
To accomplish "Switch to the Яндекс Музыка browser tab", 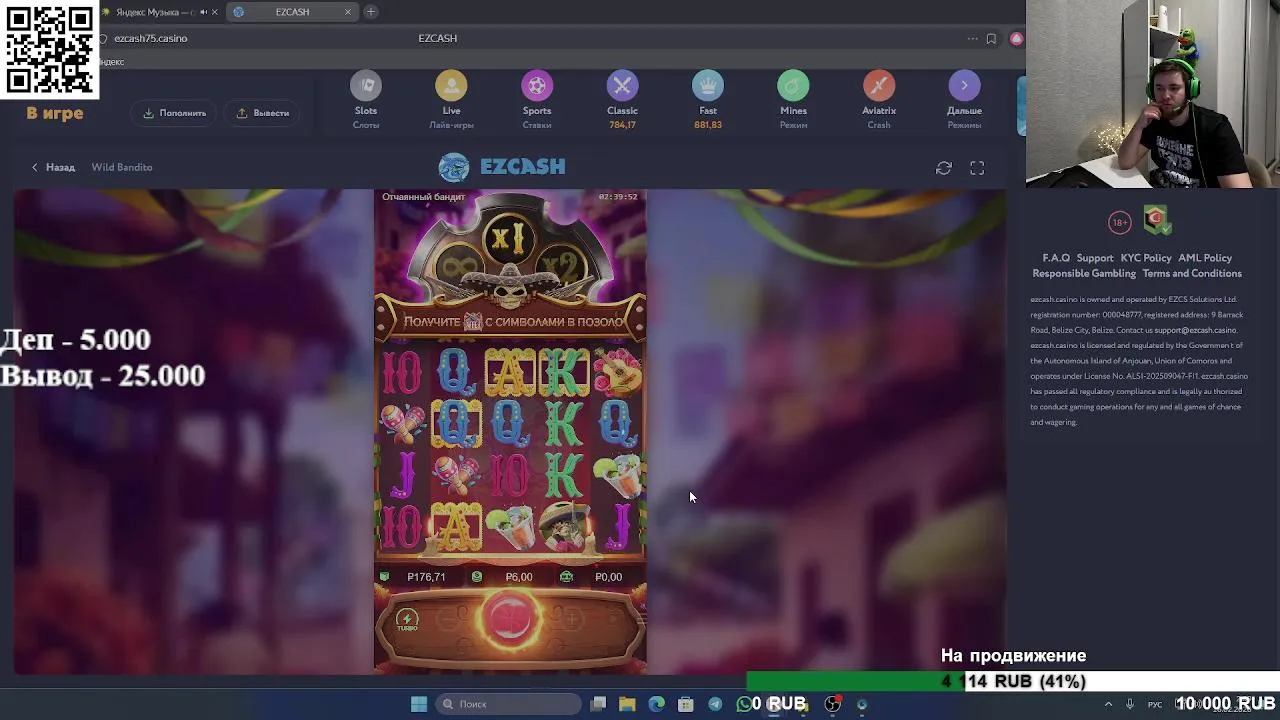I will (155, 12).
